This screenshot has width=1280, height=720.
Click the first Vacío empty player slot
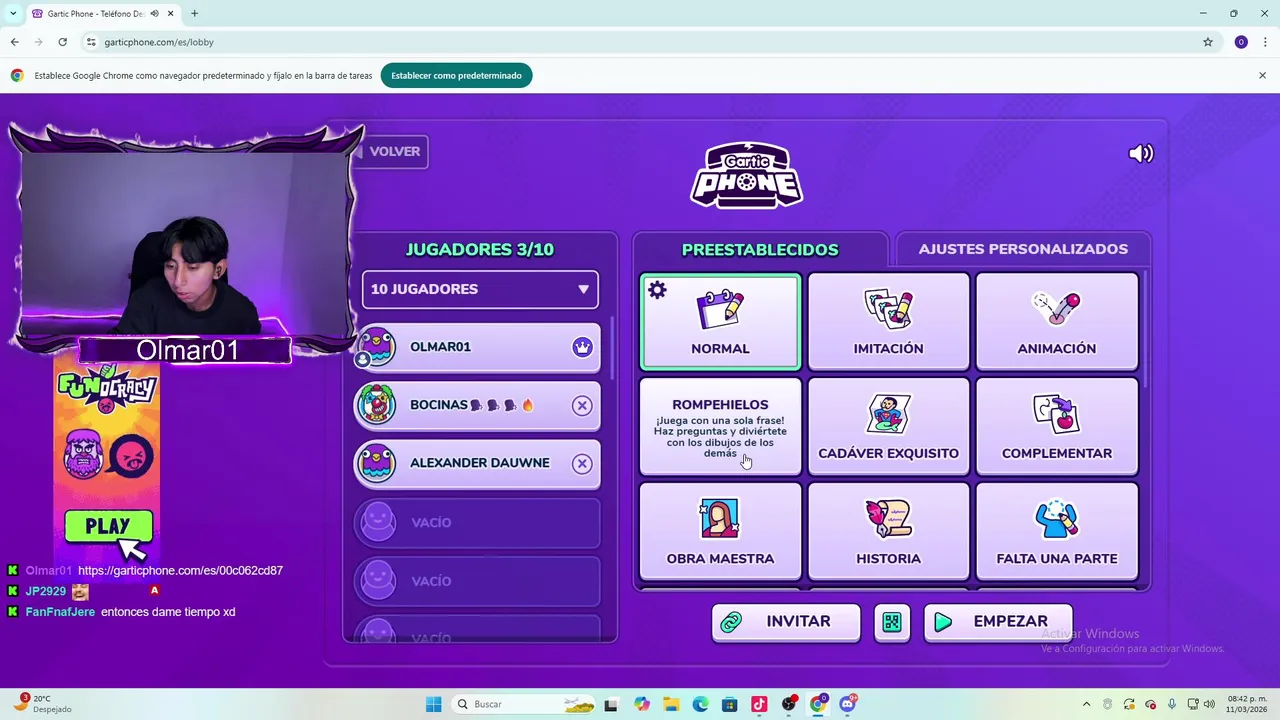point(478,522)
